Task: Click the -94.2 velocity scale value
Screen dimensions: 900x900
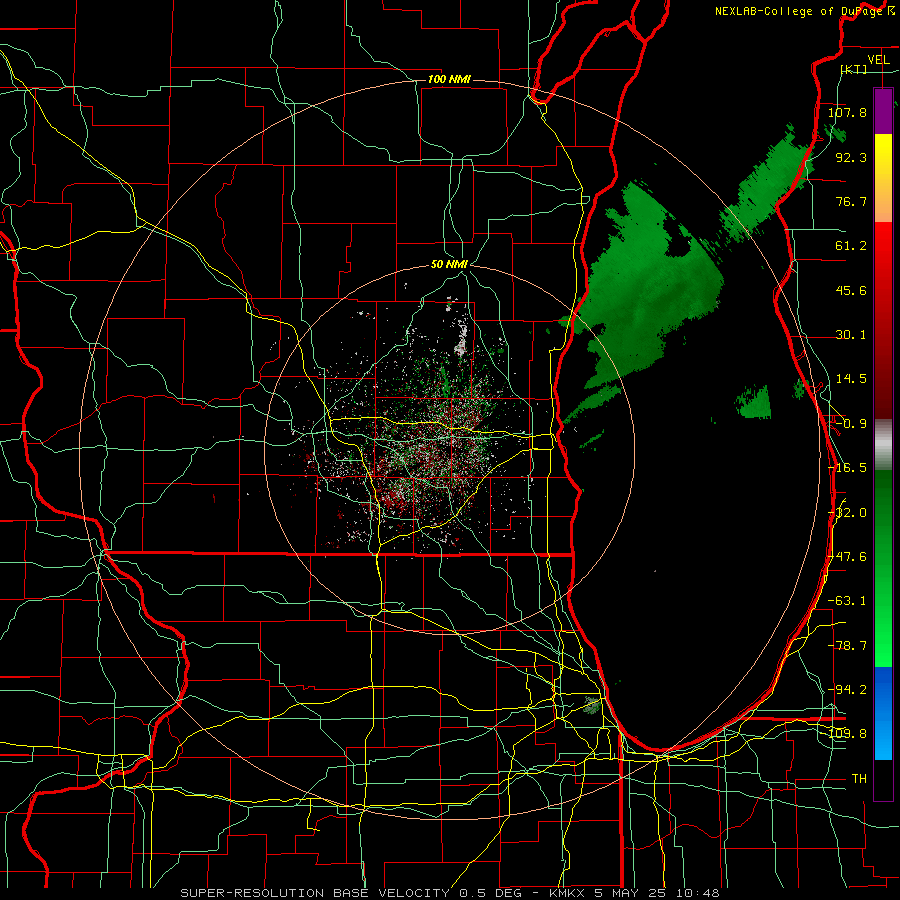Action: click(x=847, y=690)
